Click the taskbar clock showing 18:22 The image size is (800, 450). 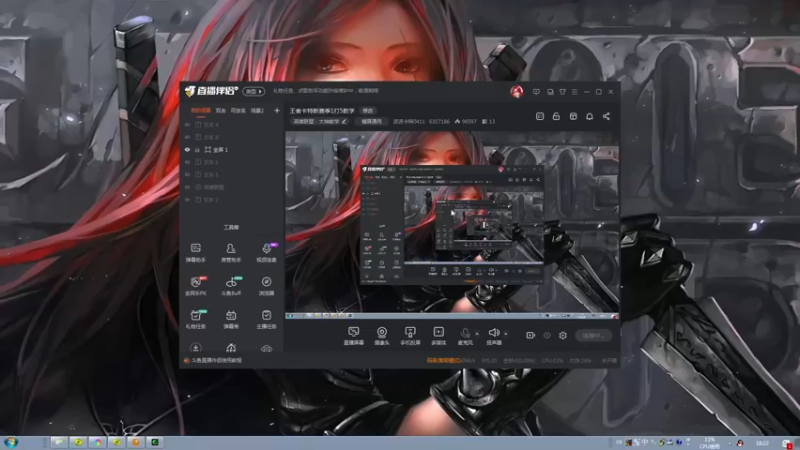[762, 443]
